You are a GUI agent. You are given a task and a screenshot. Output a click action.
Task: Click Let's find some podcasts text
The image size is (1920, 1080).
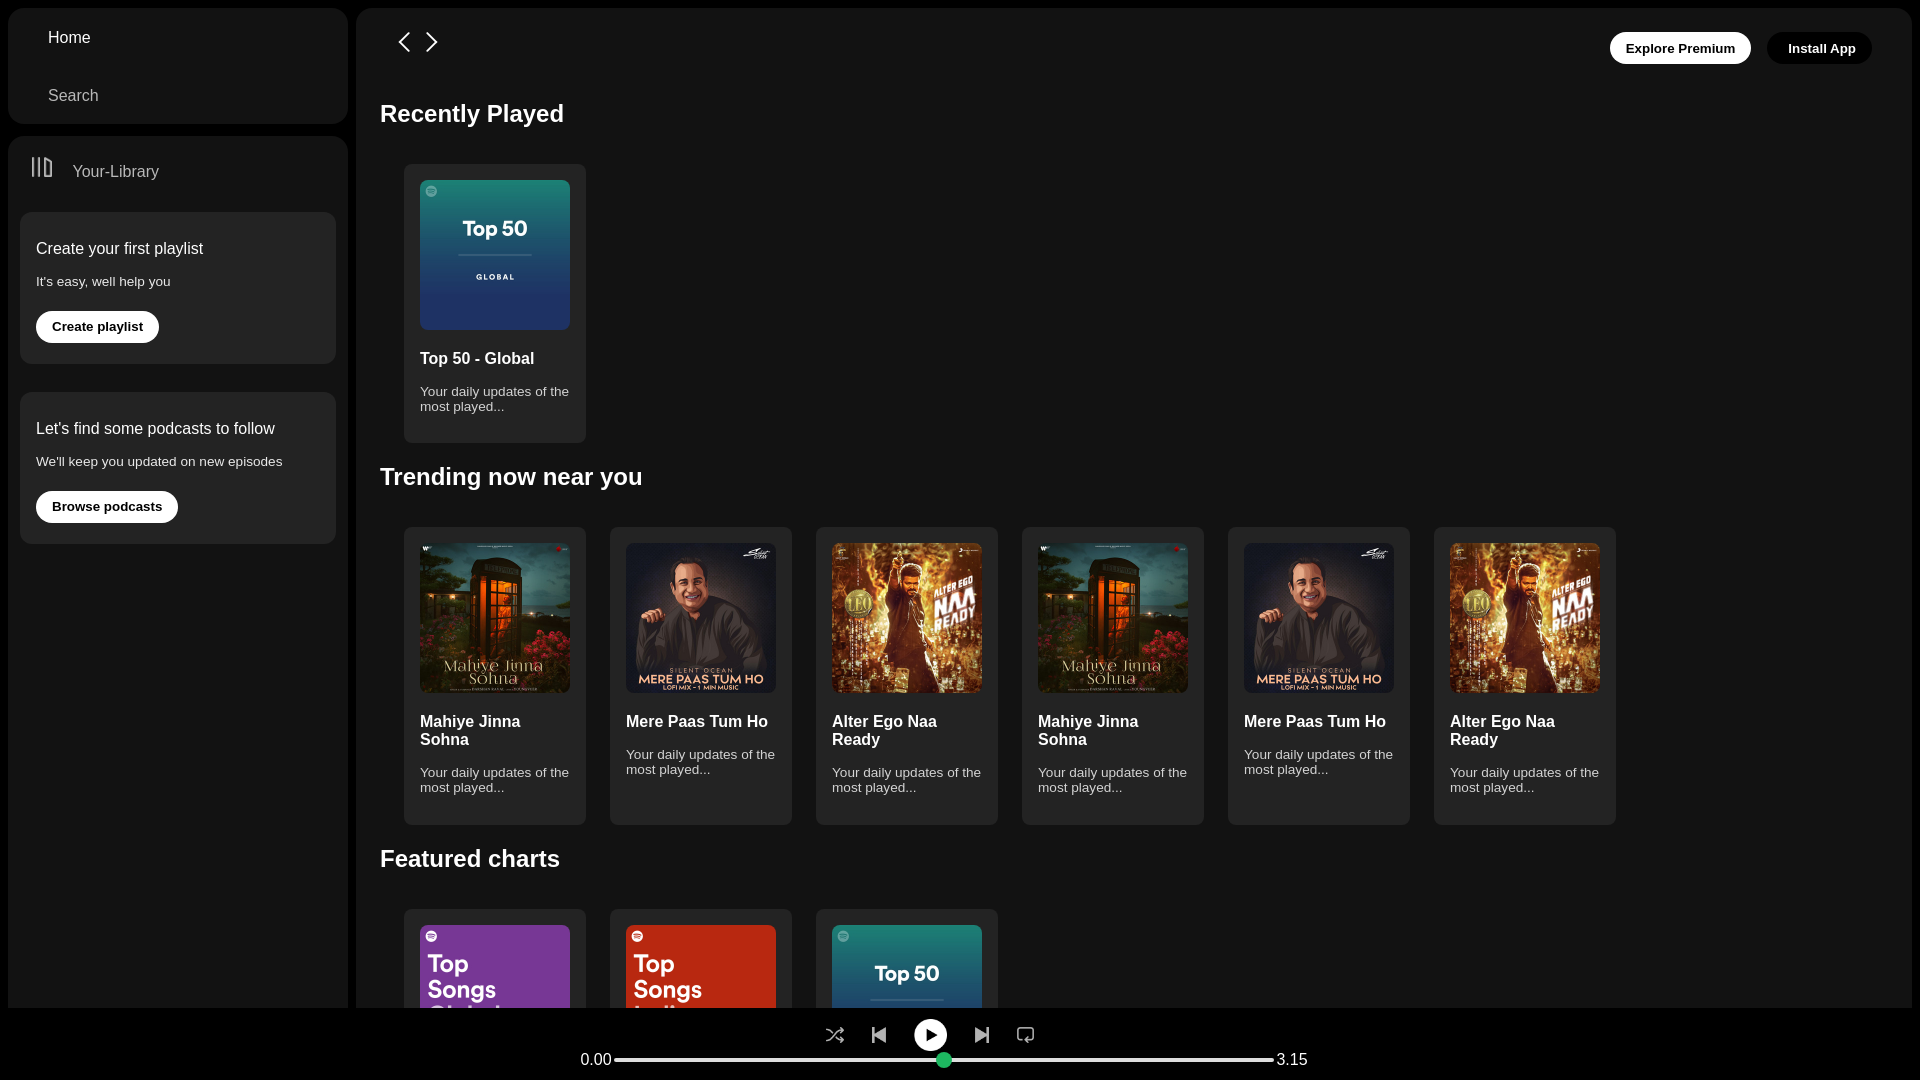click(x=155, y=429)
